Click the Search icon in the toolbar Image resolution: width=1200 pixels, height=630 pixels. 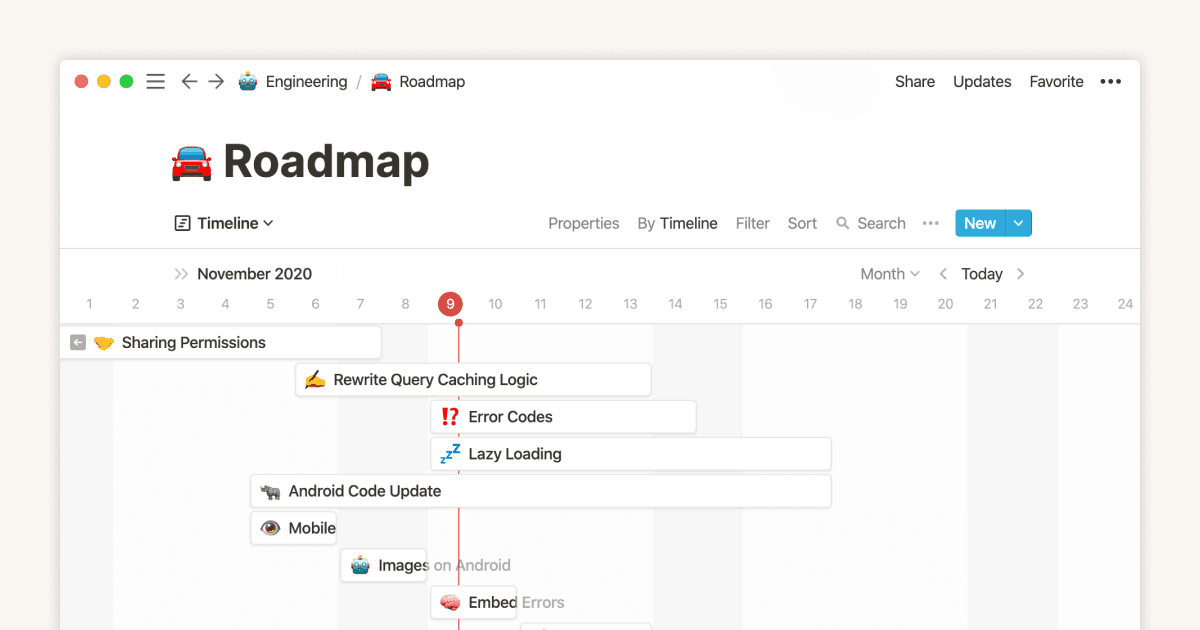843,223
